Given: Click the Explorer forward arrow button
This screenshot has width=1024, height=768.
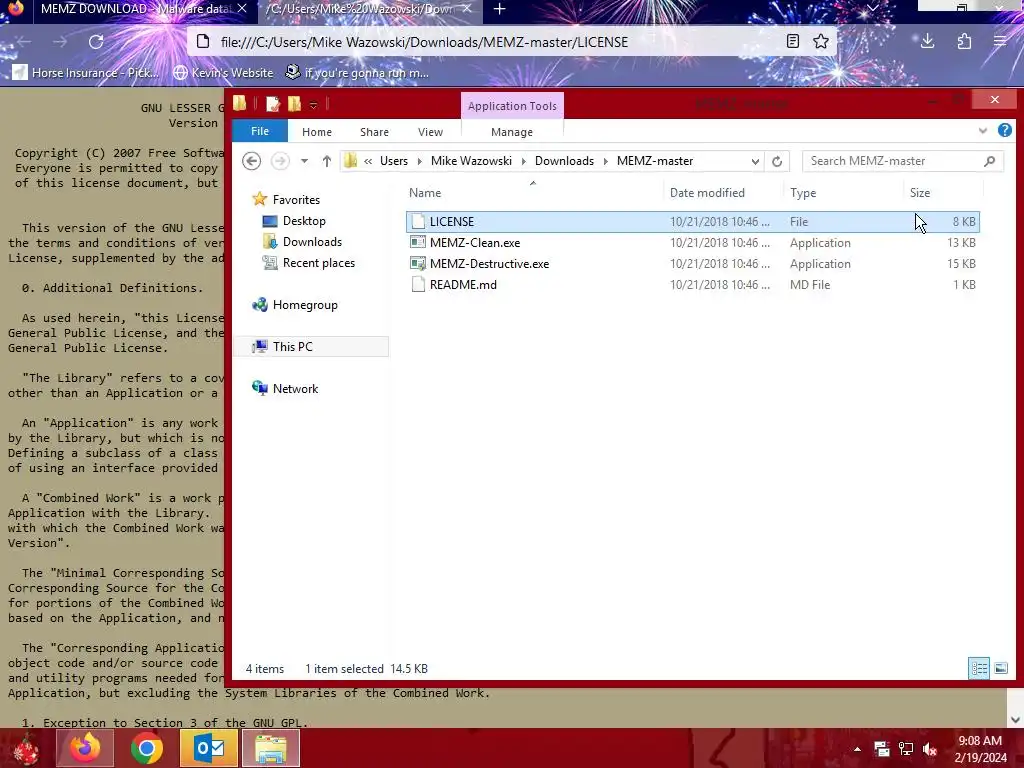Looking at the screenshot, I should click(280, 161).
